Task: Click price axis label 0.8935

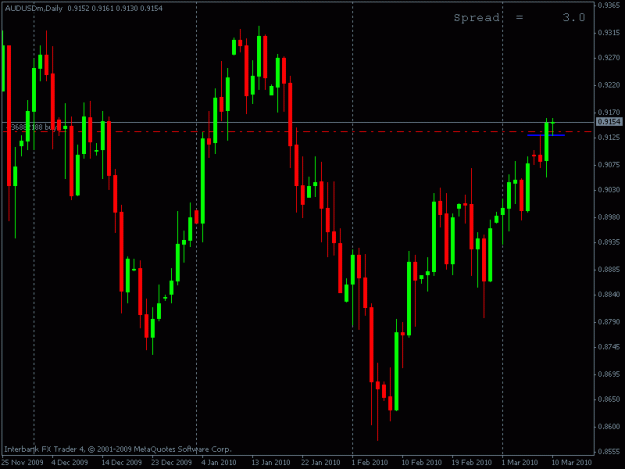Action: click(x=609, y=242)
